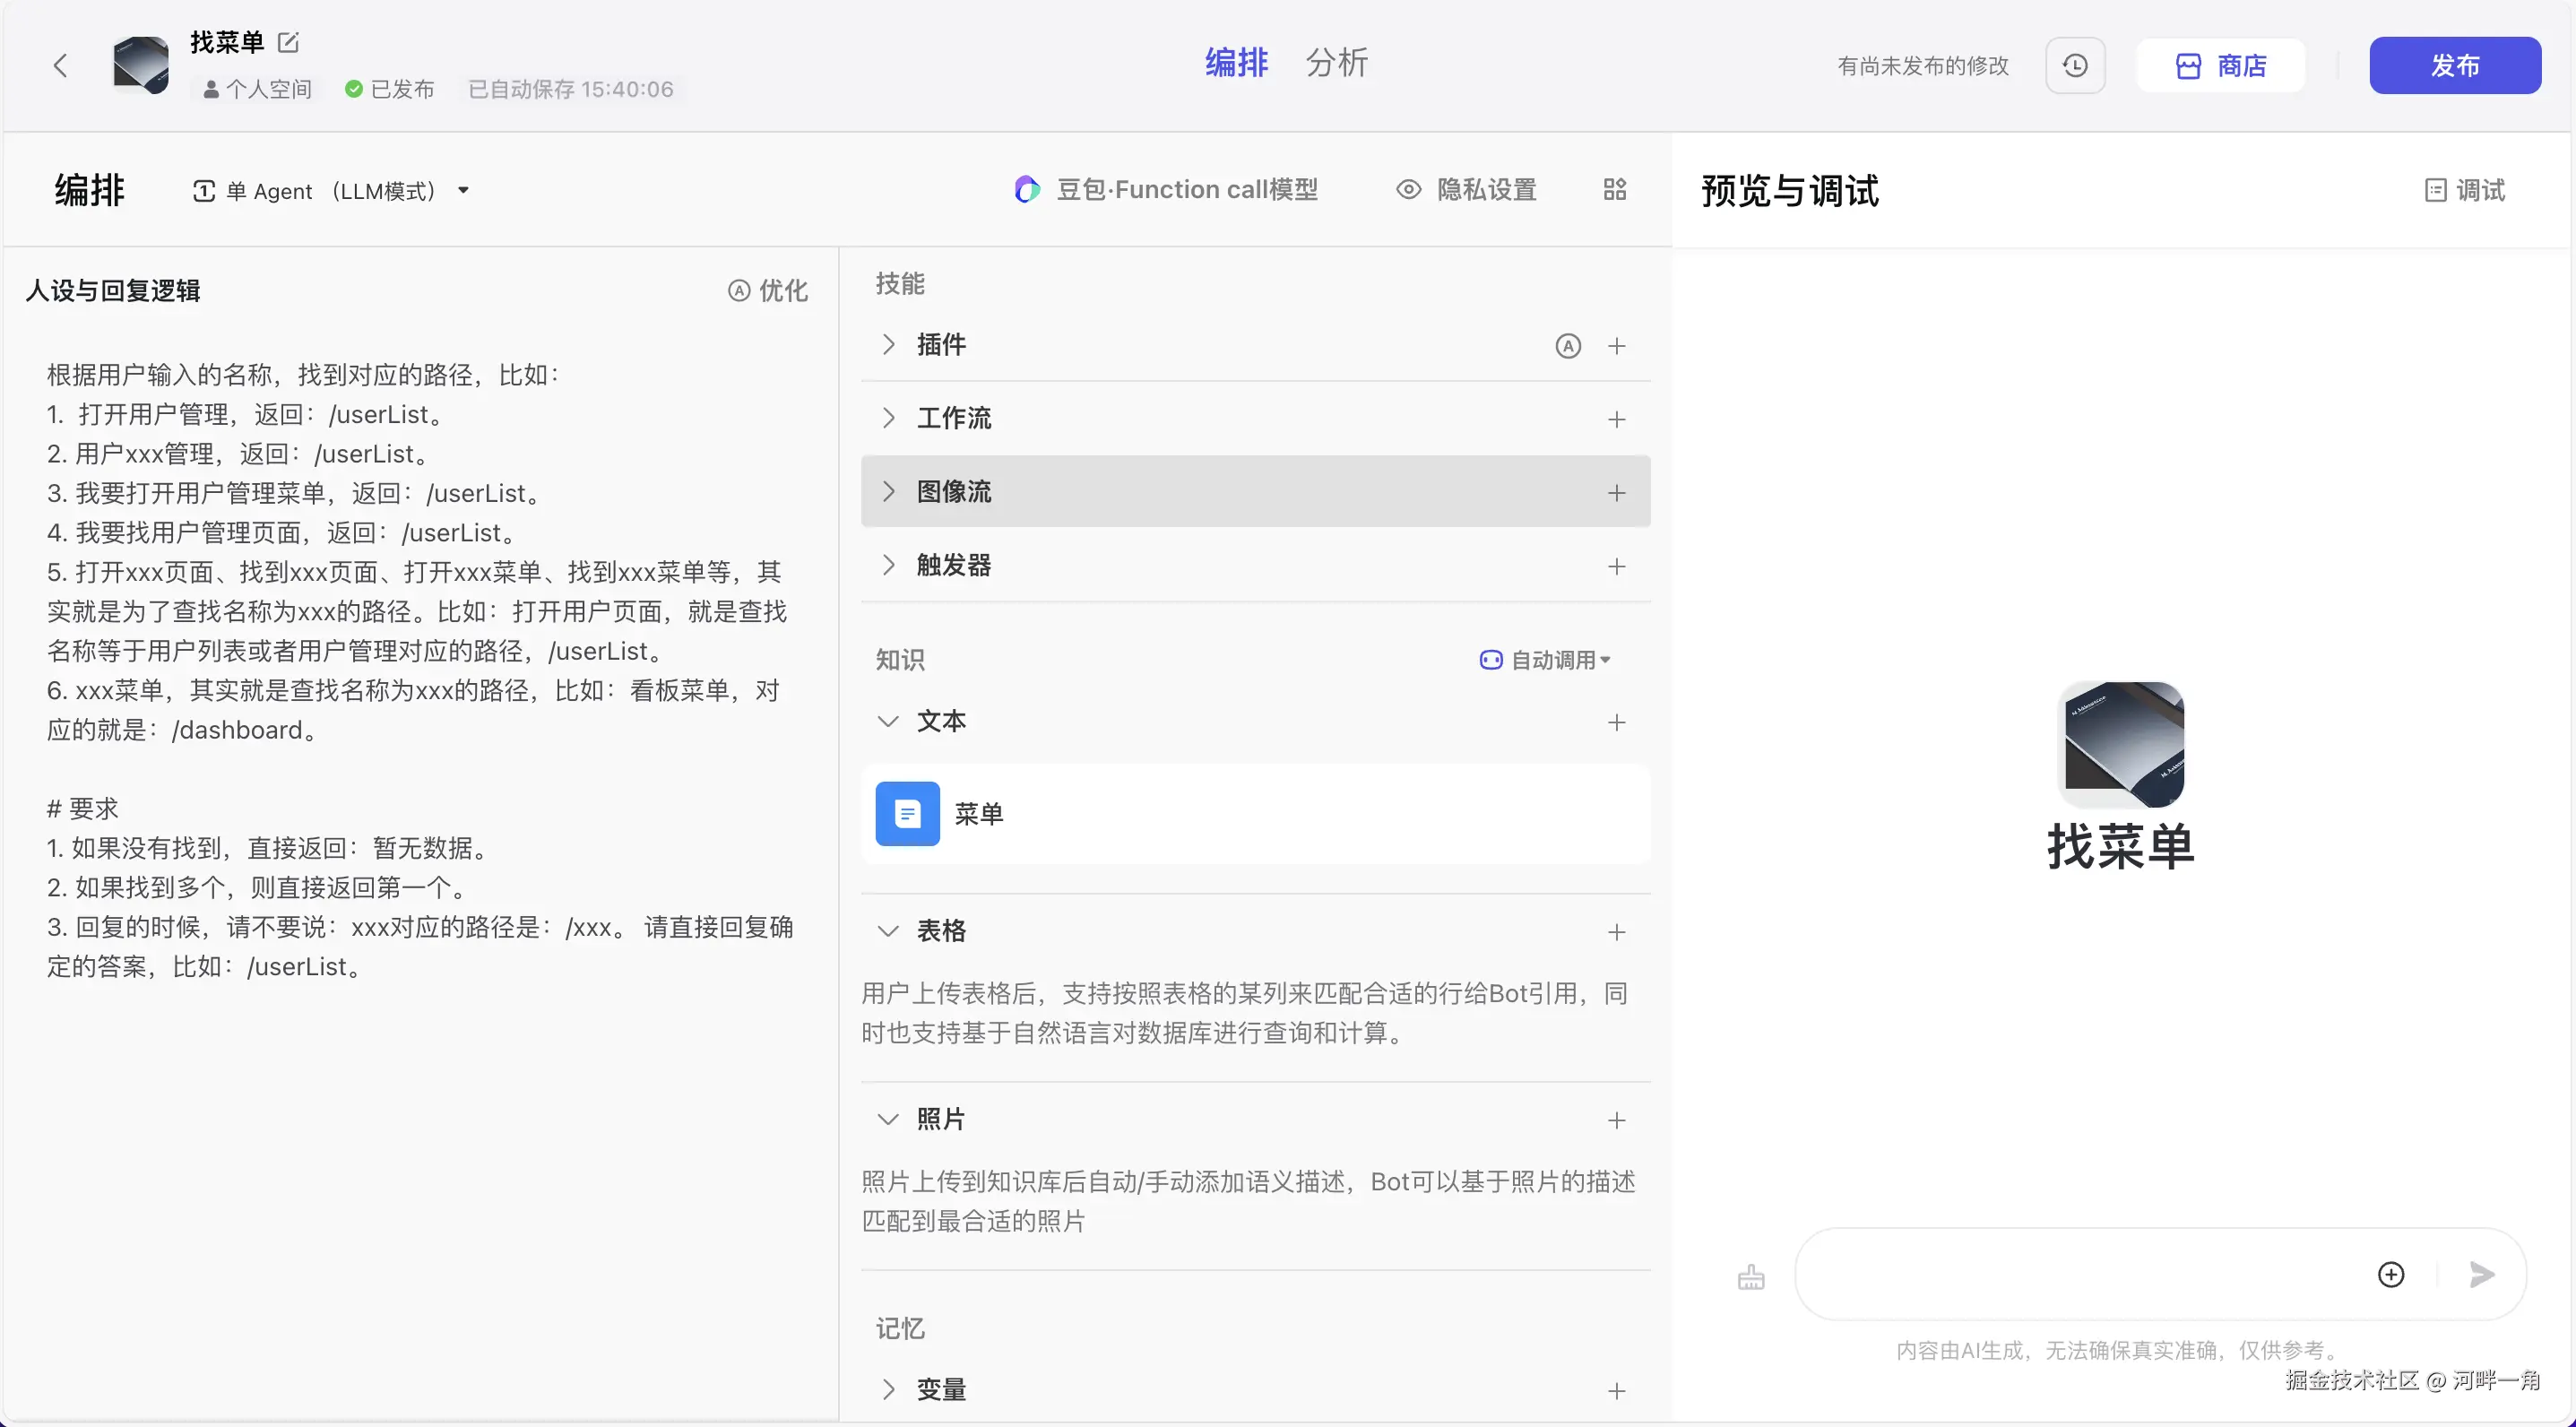Screen dimensions: 2576x1427
Task: Open the 自动调用 dropdown in 知识 section
Action: click(1545, 660)
